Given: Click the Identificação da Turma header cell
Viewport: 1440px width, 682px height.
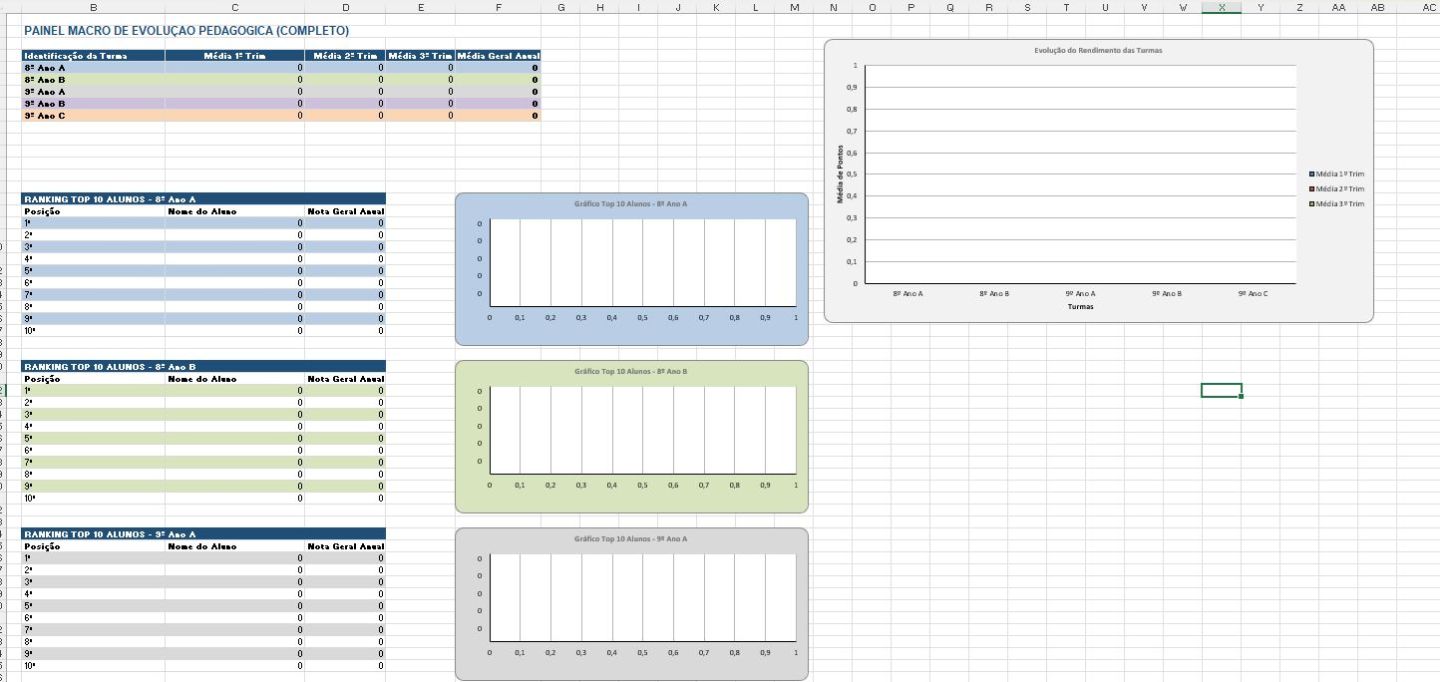Looking at the screenshot, I should (93, 55).
